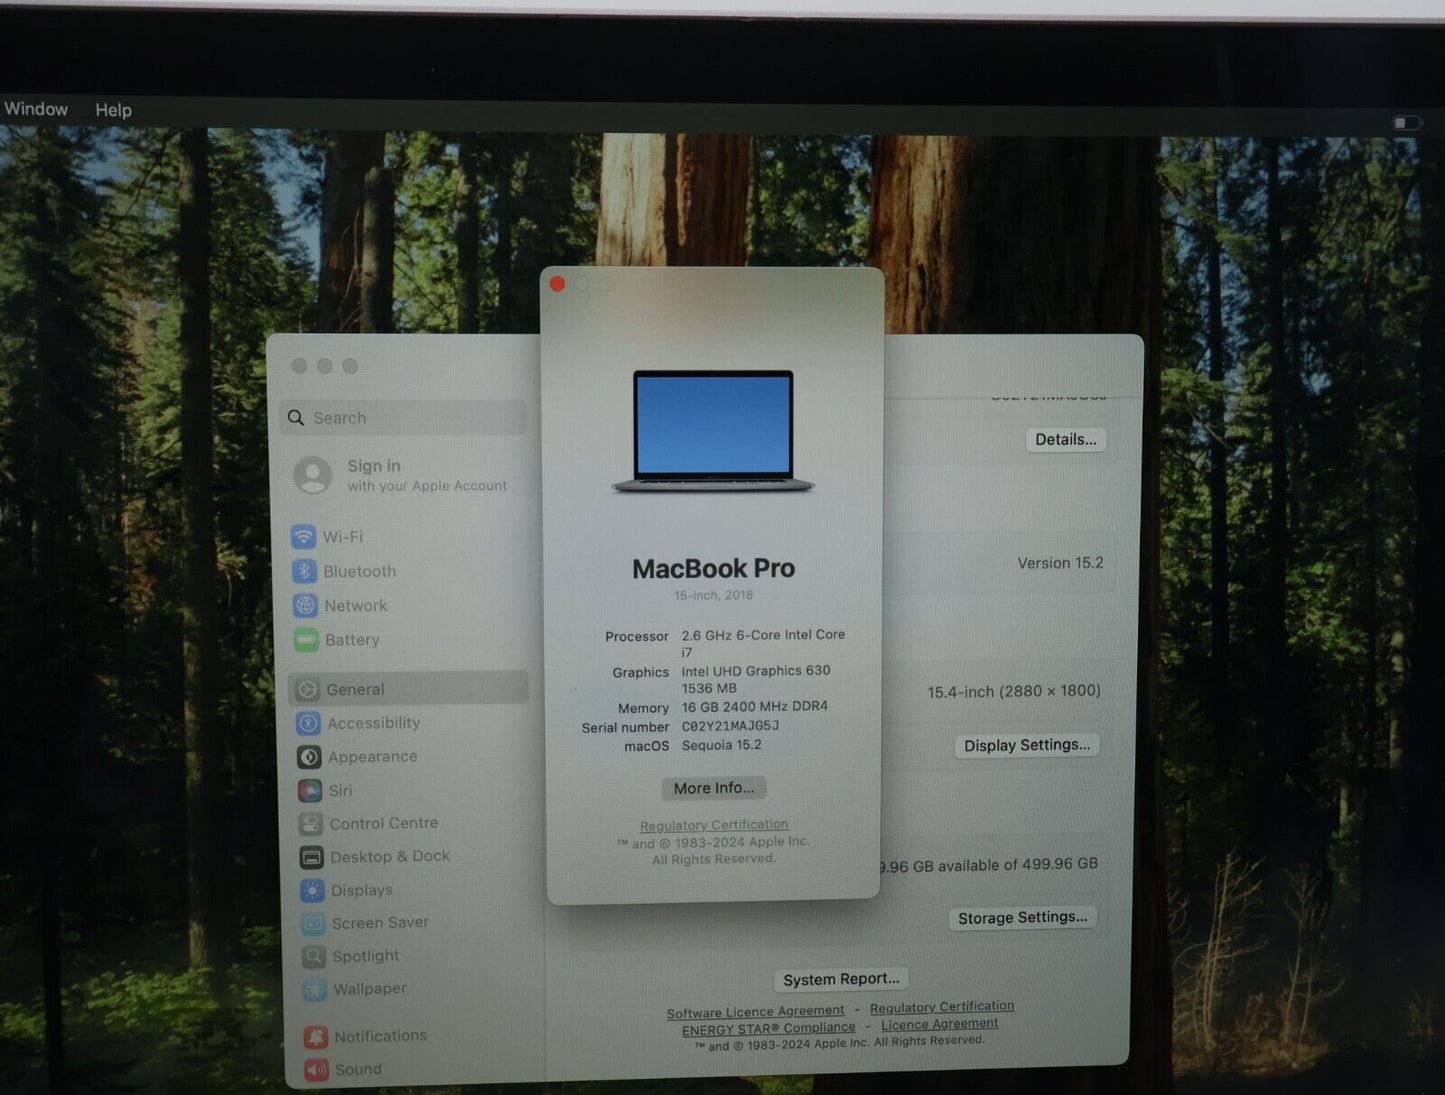Select the Notifications bell icon
The height and width of the screenshot is (1095, 1445).
(316, 1036)
